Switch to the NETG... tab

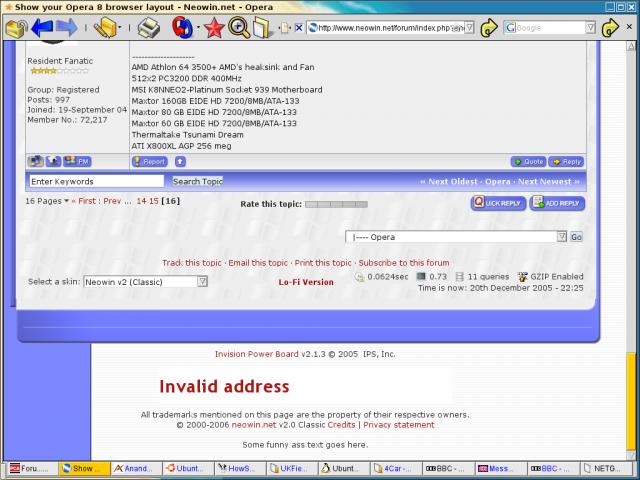pos(604,469)
